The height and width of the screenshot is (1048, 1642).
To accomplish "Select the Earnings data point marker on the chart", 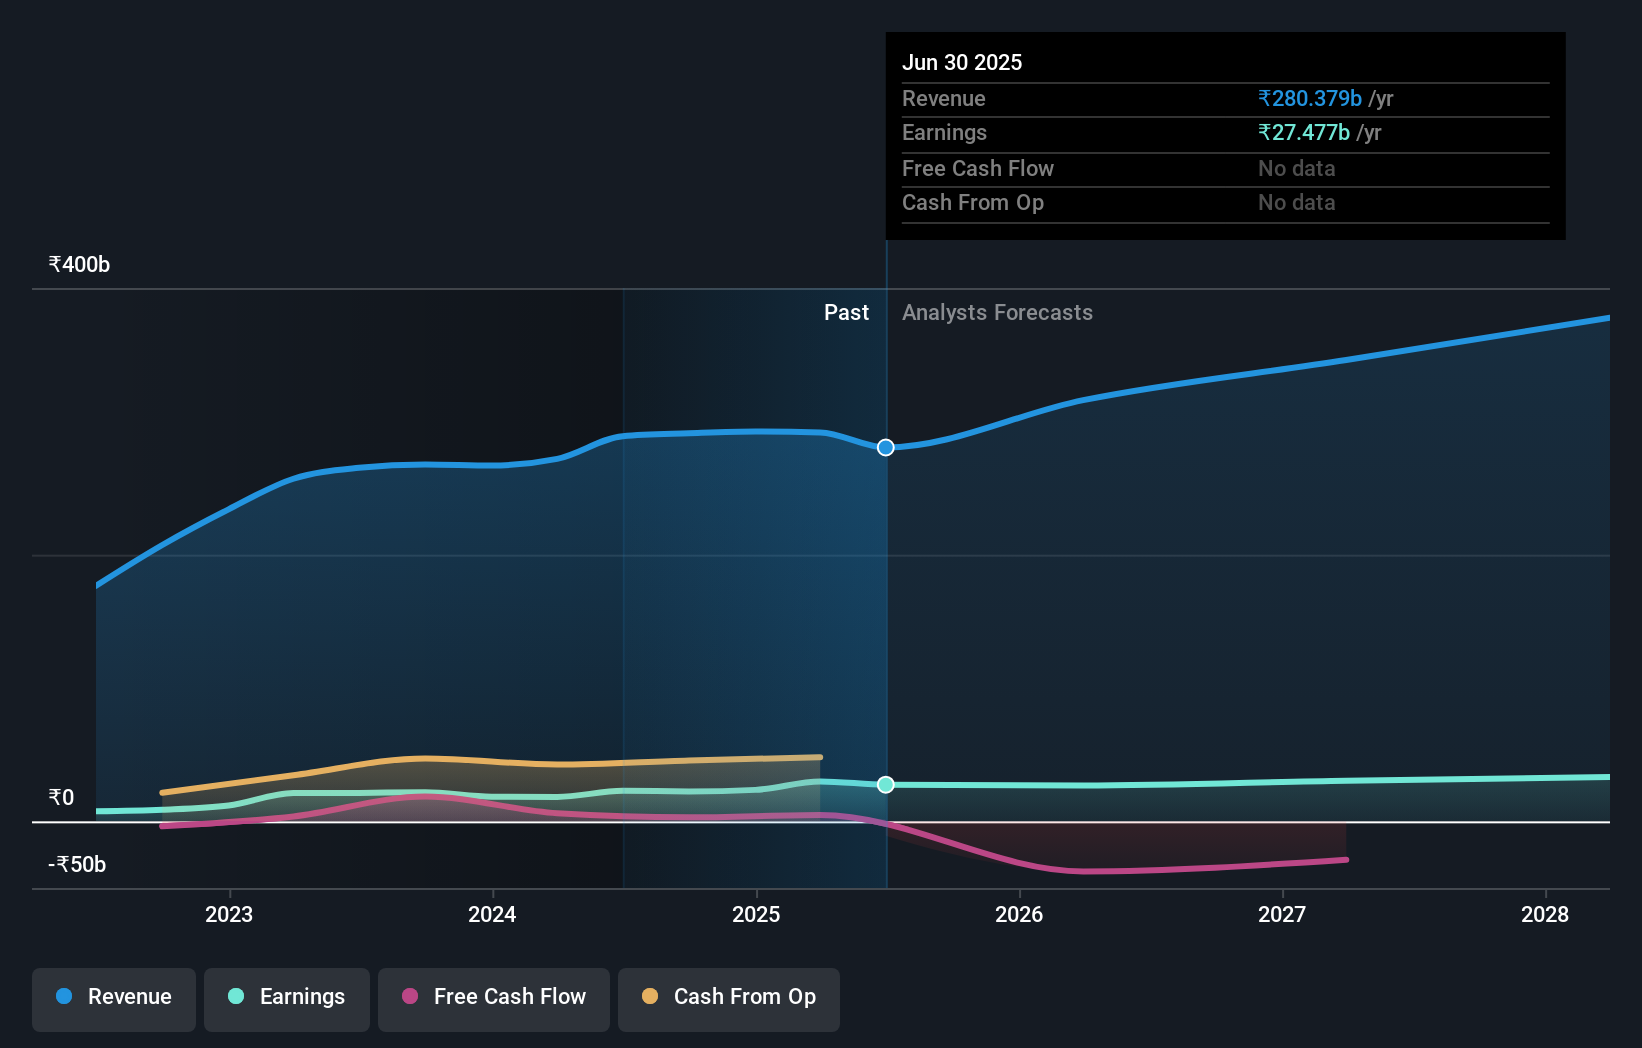I will click(x=885, y=785).
